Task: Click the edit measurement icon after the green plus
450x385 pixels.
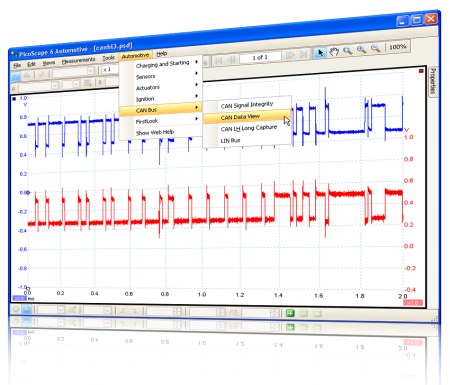Action: 303,313
